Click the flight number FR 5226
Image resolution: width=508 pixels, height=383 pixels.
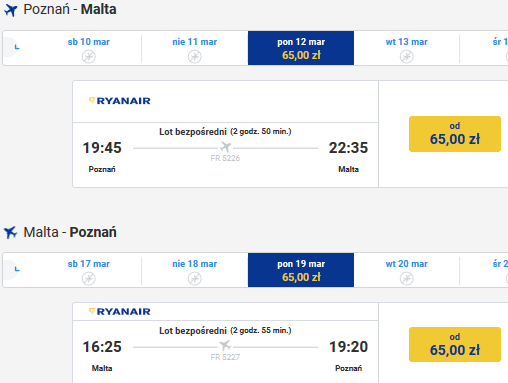[x=225, y=158]
